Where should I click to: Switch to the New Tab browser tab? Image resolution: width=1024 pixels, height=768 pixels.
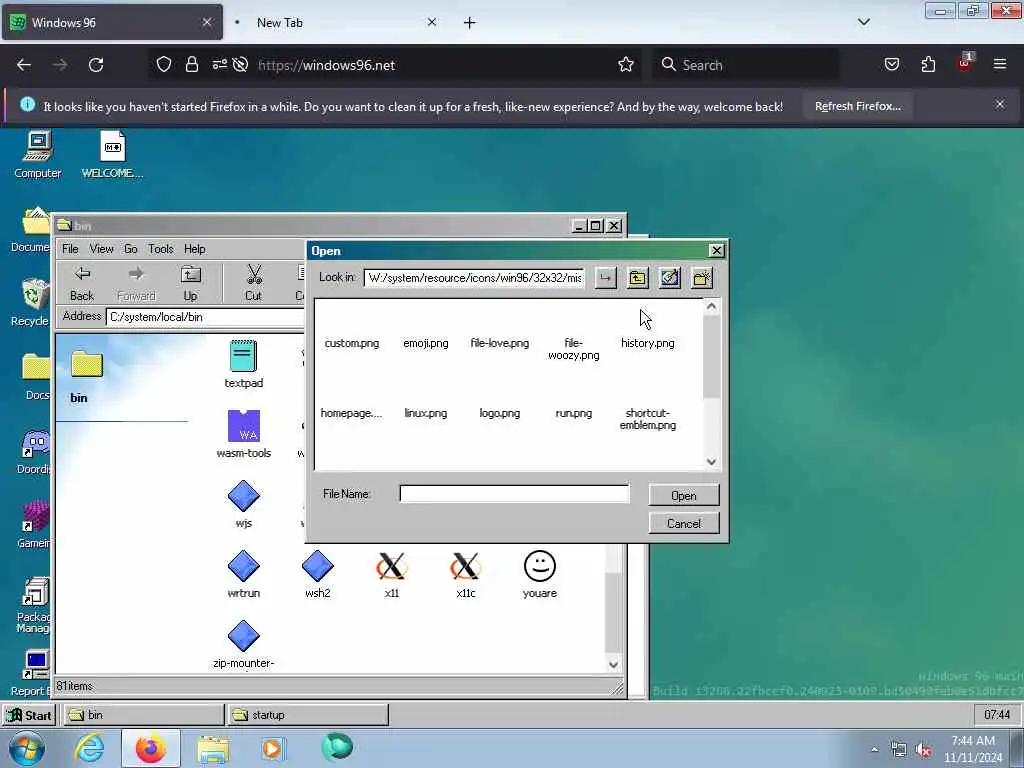[333, 22]
